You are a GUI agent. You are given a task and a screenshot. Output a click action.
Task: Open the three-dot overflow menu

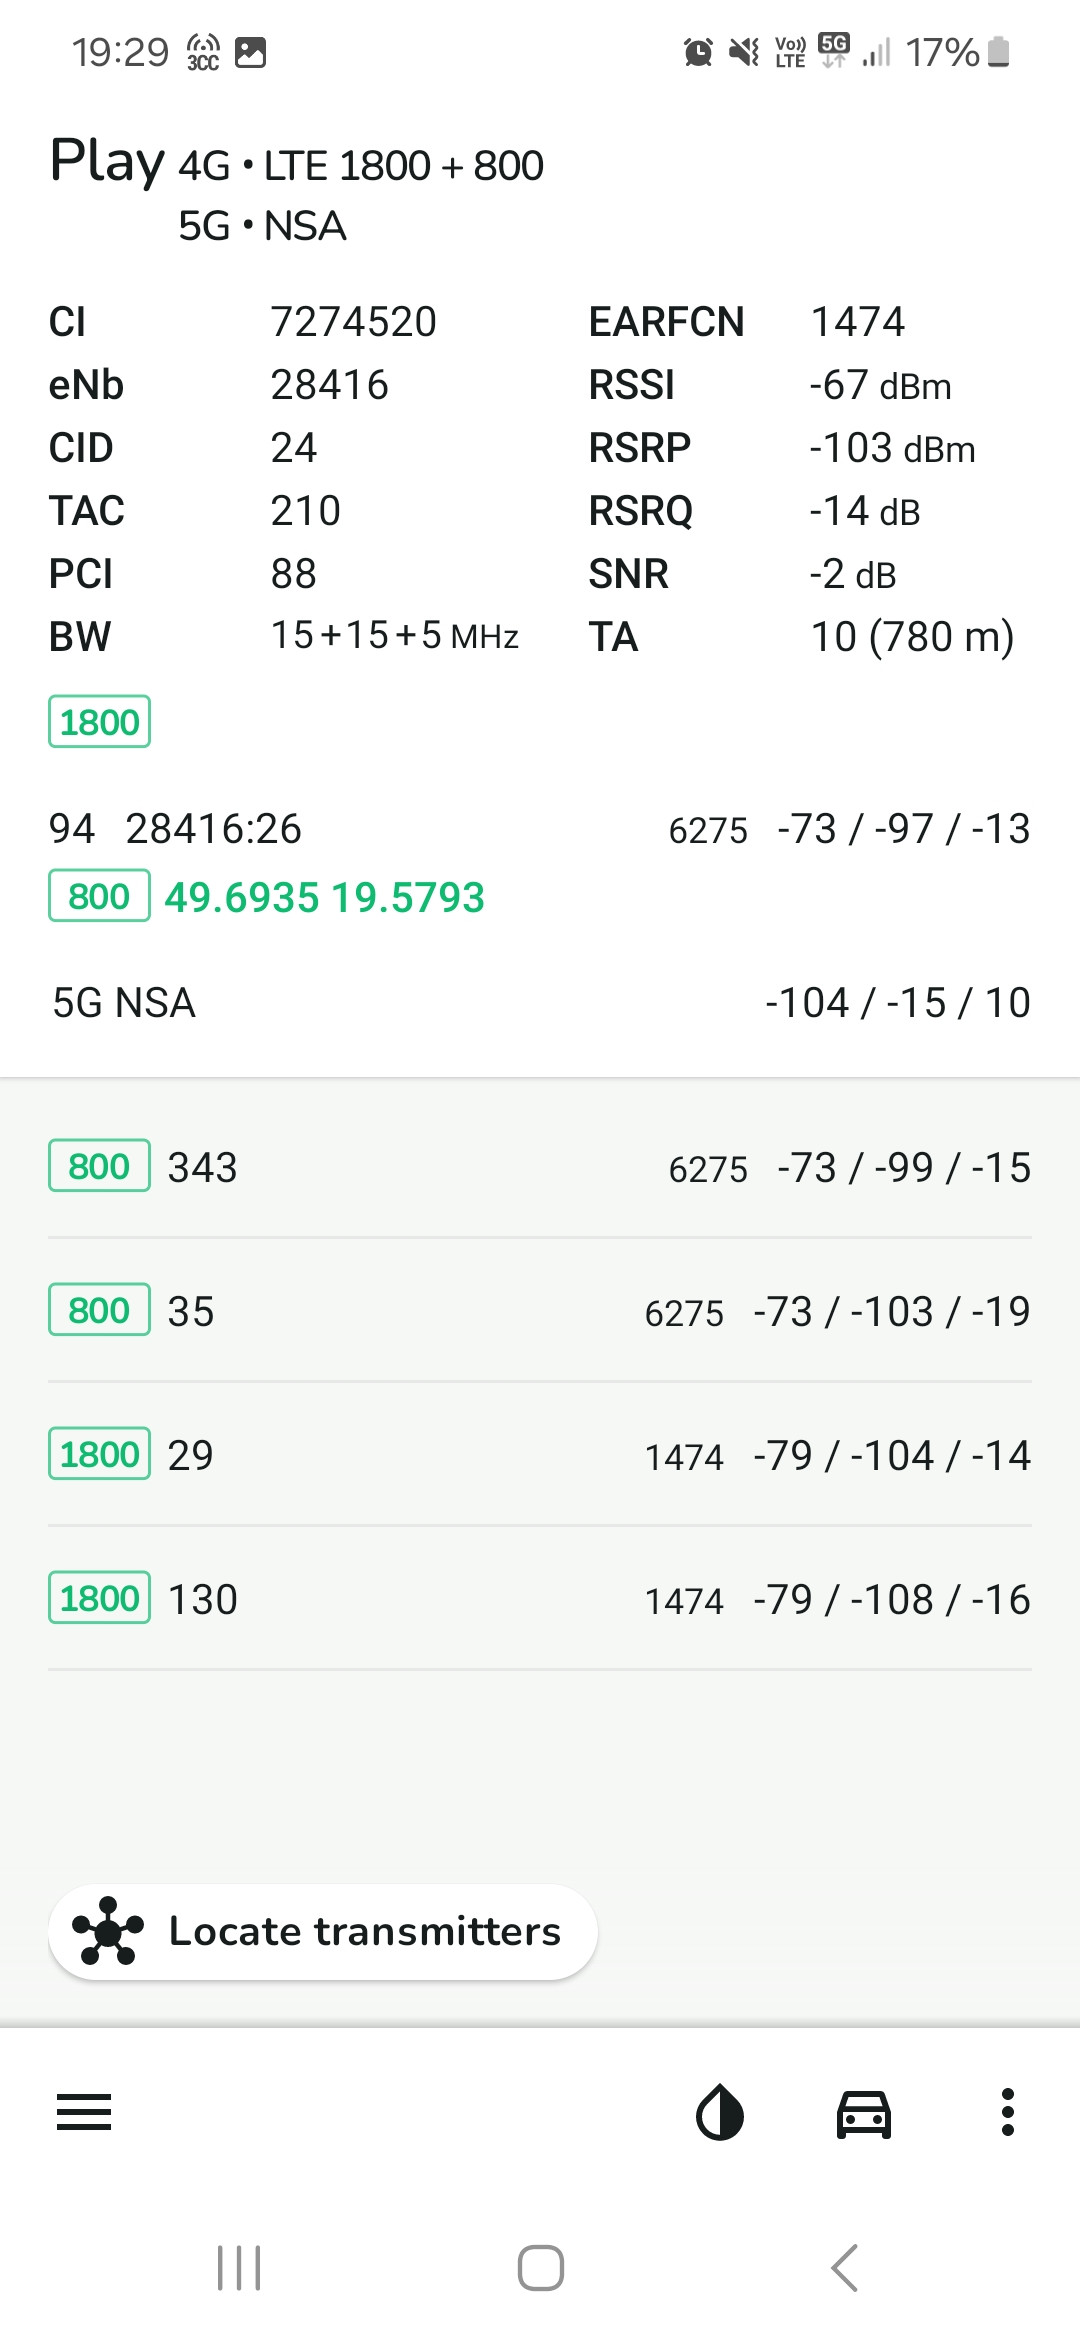click(x=1007, y=2112)
